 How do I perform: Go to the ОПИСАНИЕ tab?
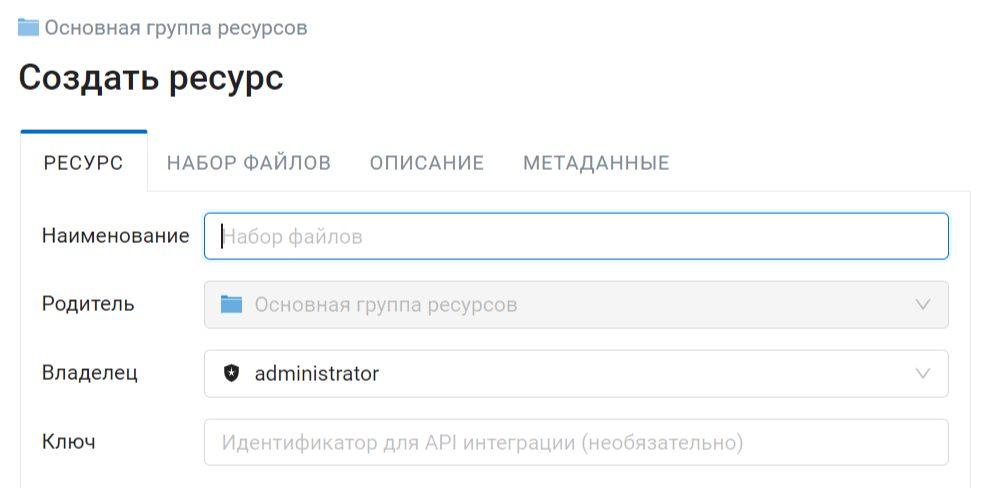427,163
